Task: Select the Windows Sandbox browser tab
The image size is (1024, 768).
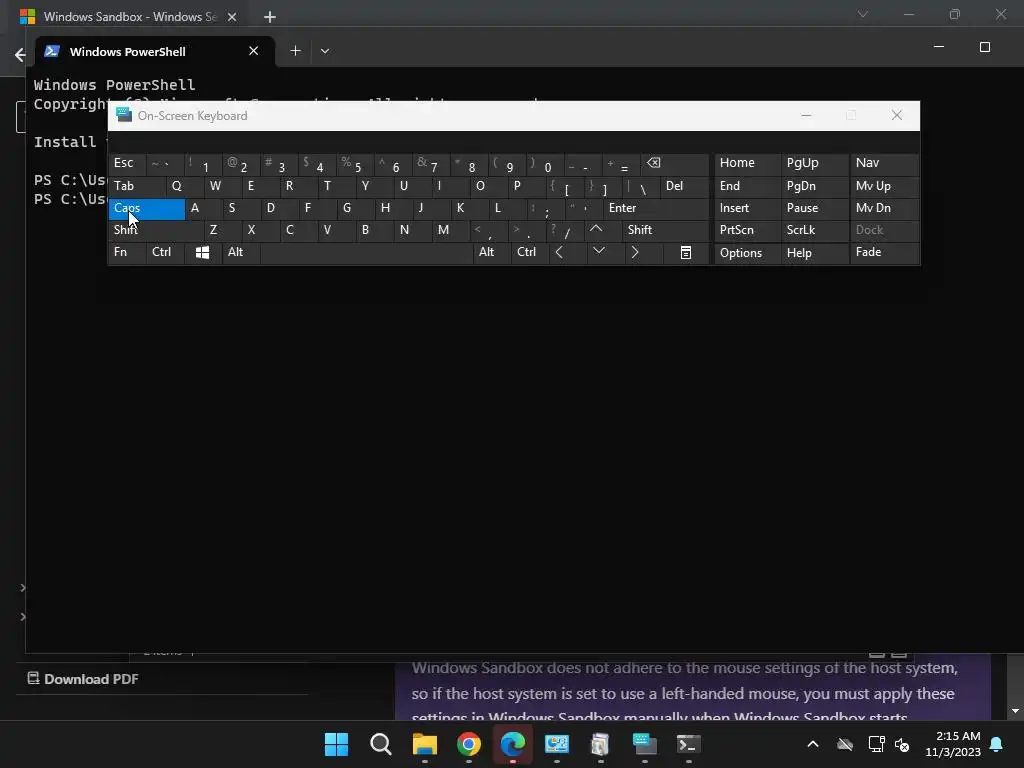Action: (129, 16)
